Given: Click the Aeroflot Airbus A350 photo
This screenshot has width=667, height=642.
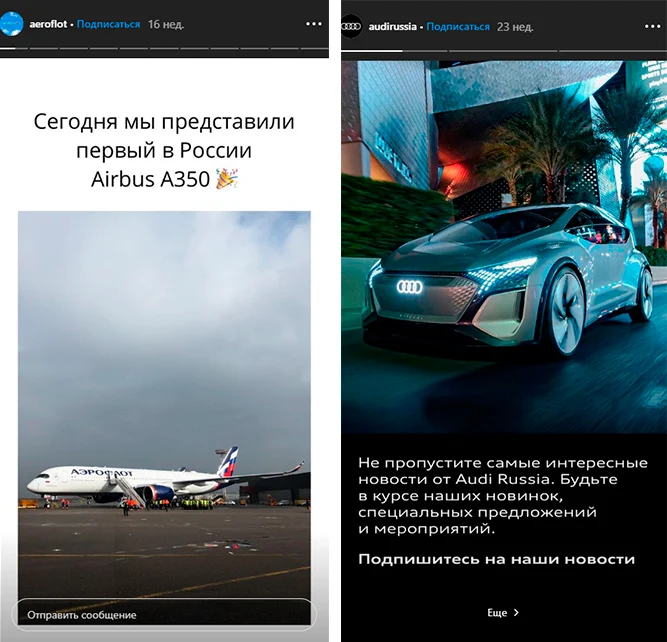Looking at the screenshot, I should pyautogui.click(x=164, y=418).
